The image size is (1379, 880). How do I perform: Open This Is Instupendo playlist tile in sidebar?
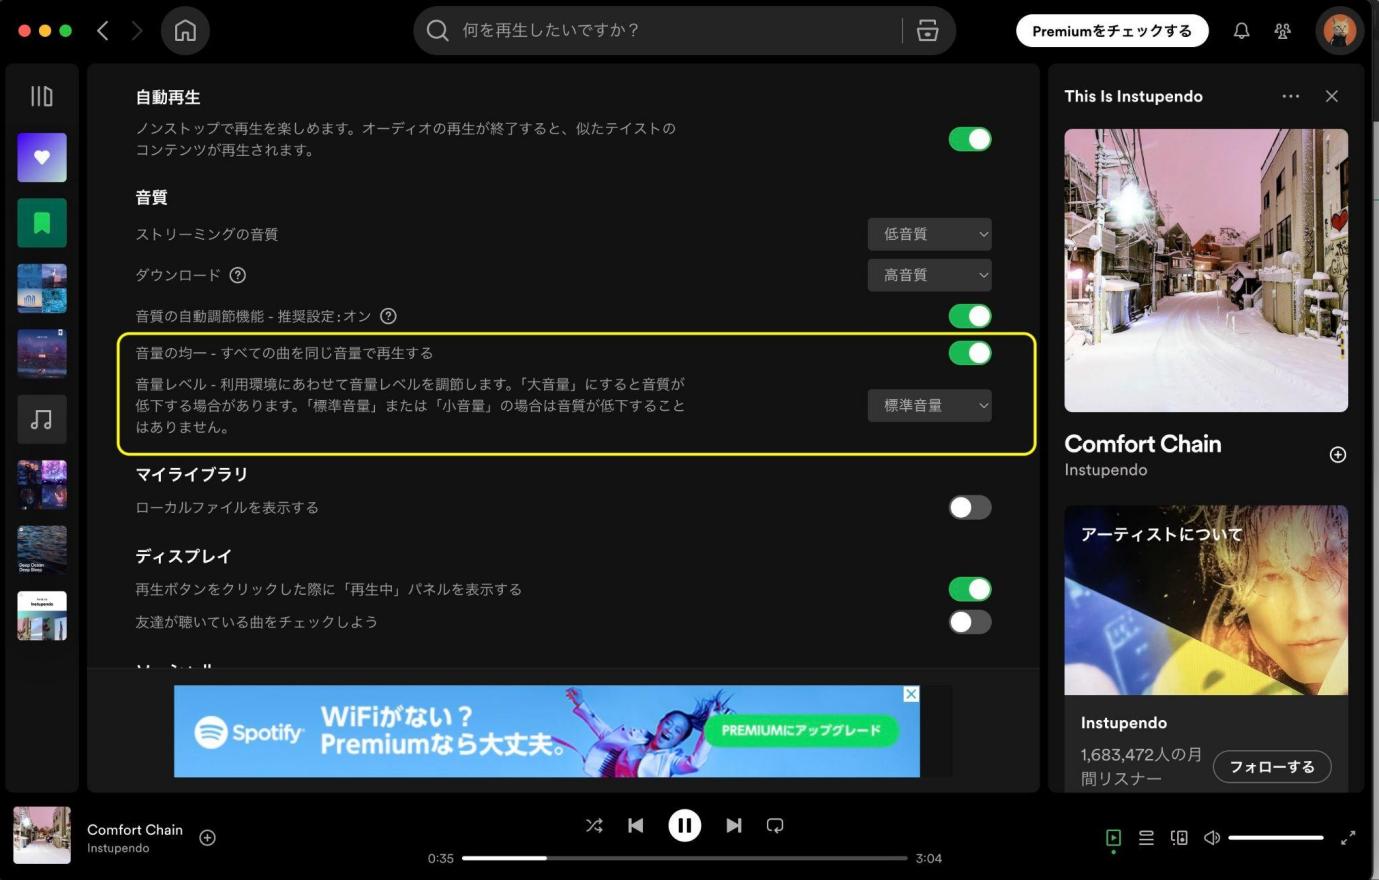42,615
